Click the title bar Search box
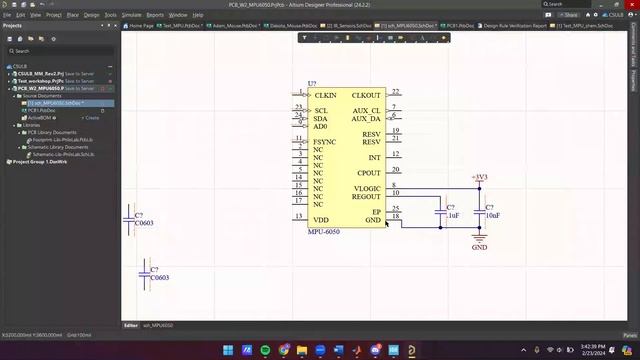The image size is (640, 360). (x=566, y=4)
